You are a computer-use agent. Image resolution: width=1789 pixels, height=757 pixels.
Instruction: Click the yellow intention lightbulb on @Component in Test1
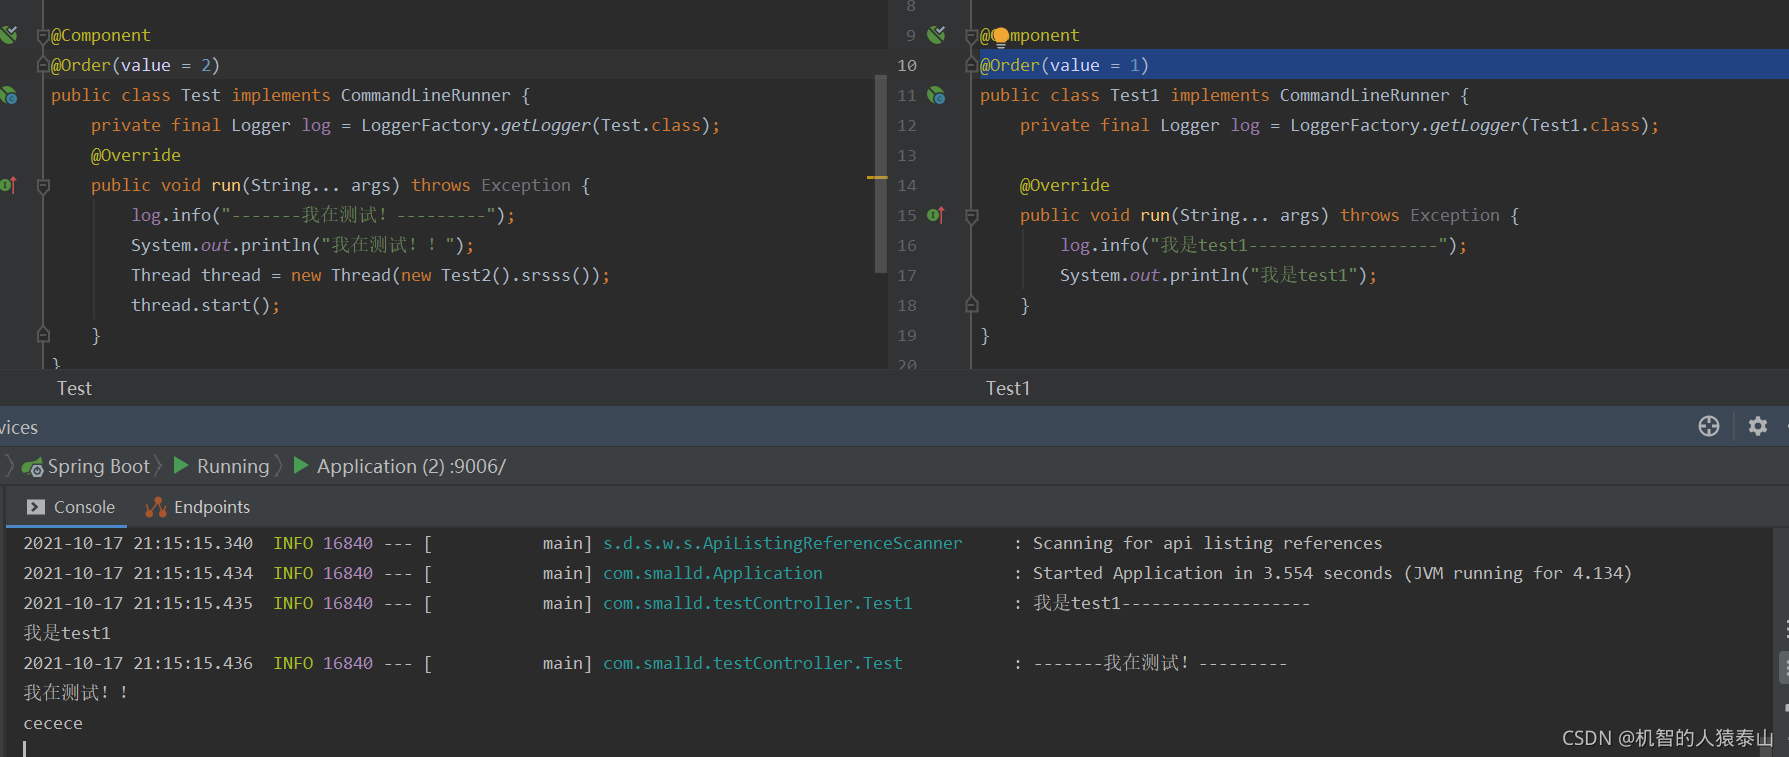1000,38
